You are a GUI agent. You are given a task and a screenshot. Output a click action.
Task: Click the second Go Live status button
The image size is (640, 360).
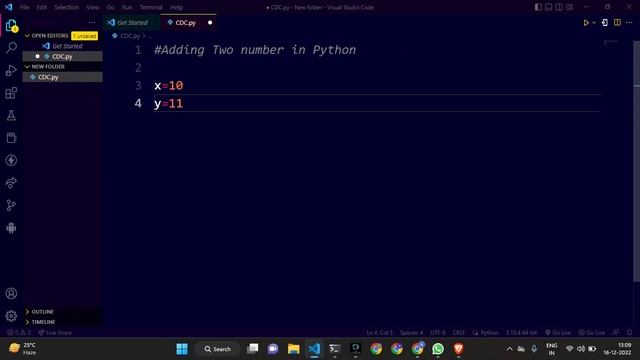591,333
